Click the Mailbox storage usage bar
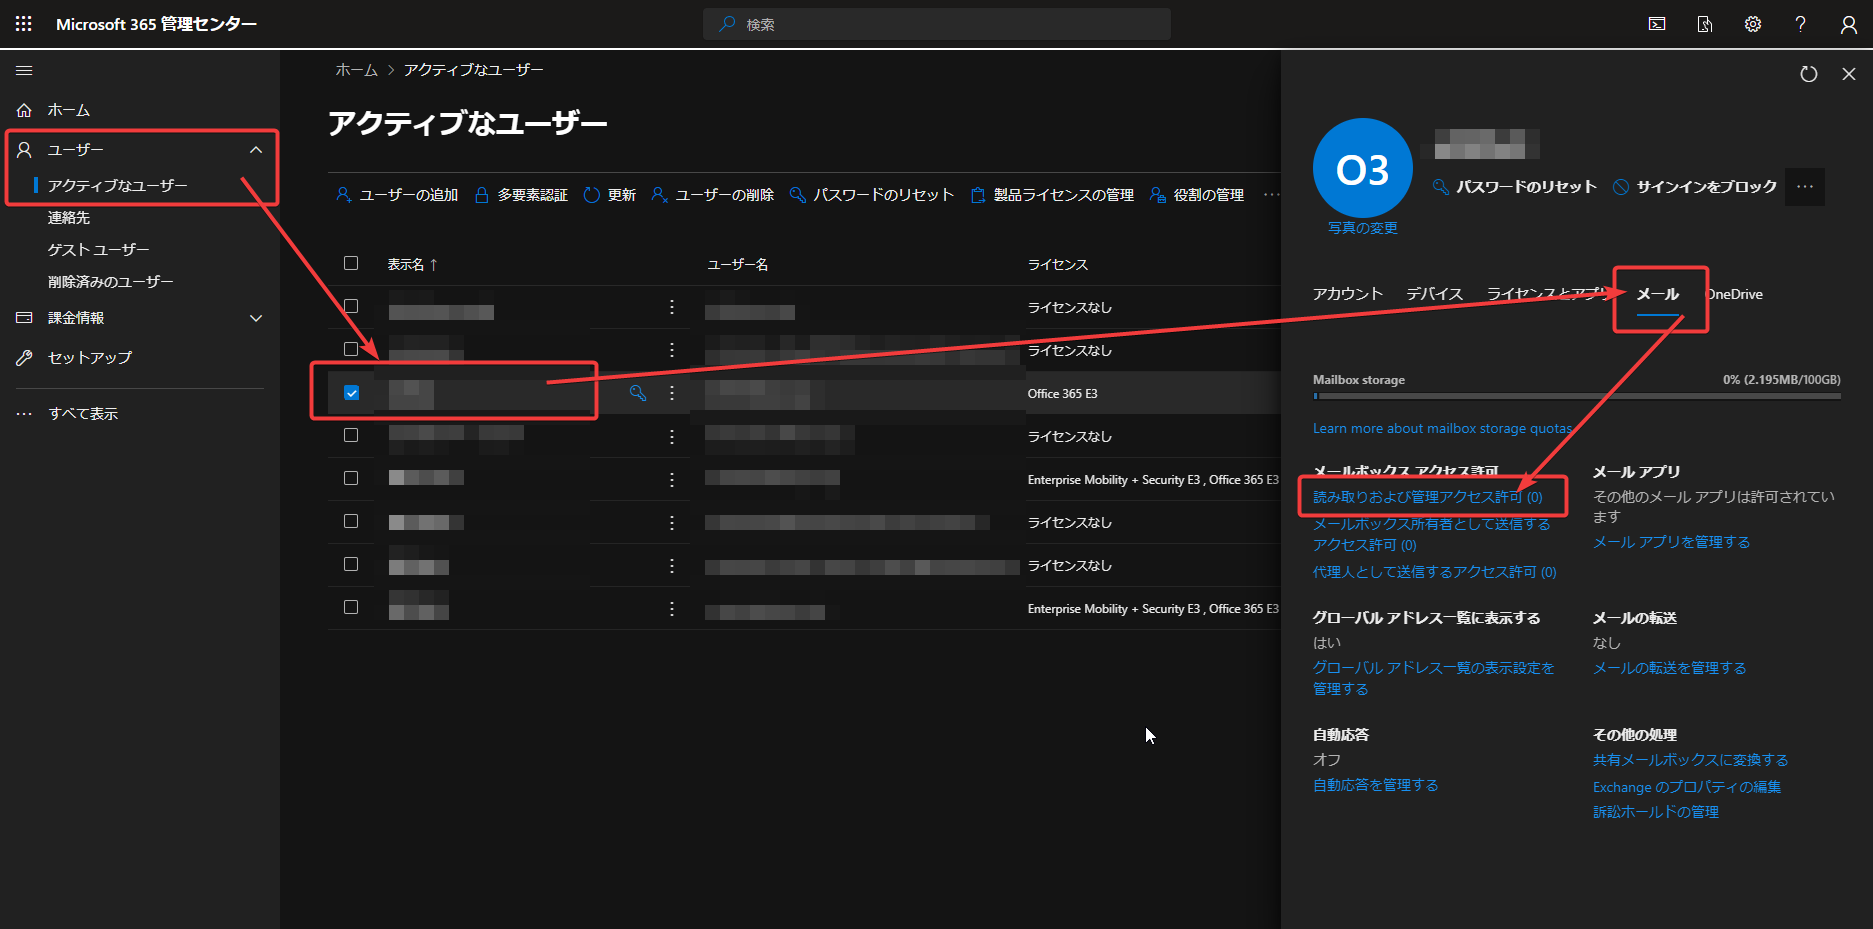This screenshot has height=929, width=1873. click(1576, 396)
